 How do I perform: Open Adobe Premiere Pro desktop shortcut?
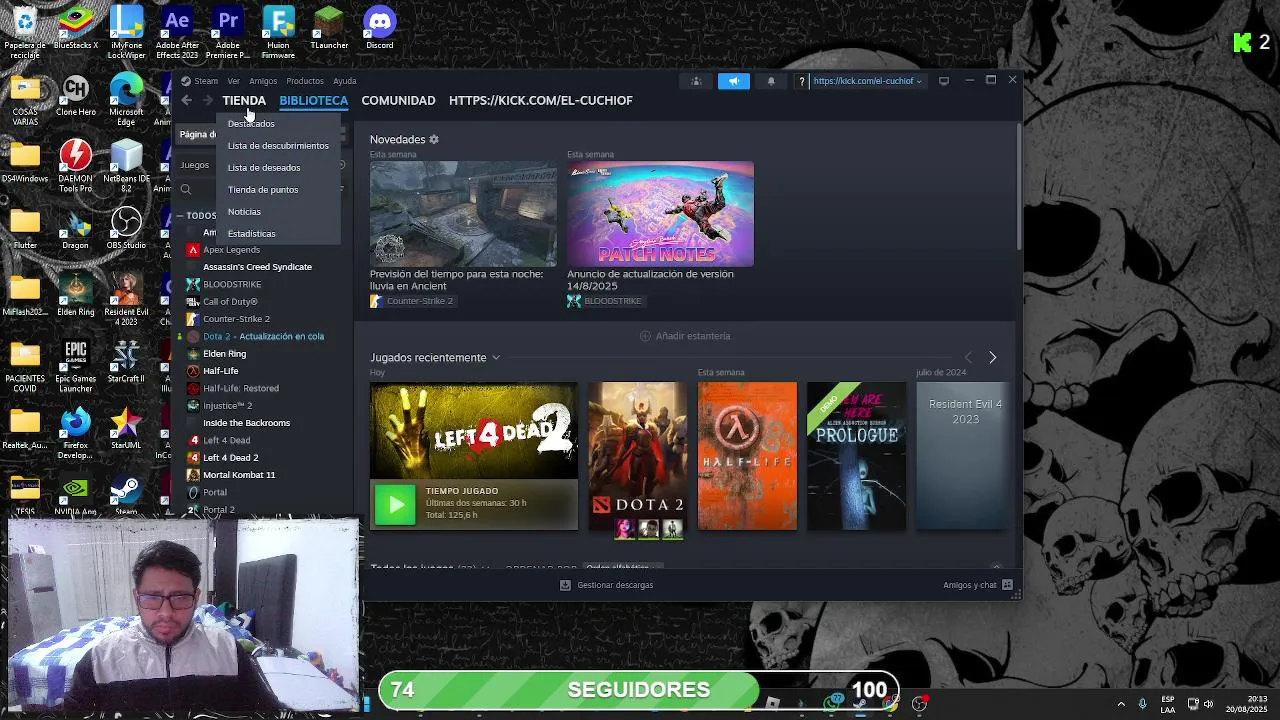pos(228,32)
